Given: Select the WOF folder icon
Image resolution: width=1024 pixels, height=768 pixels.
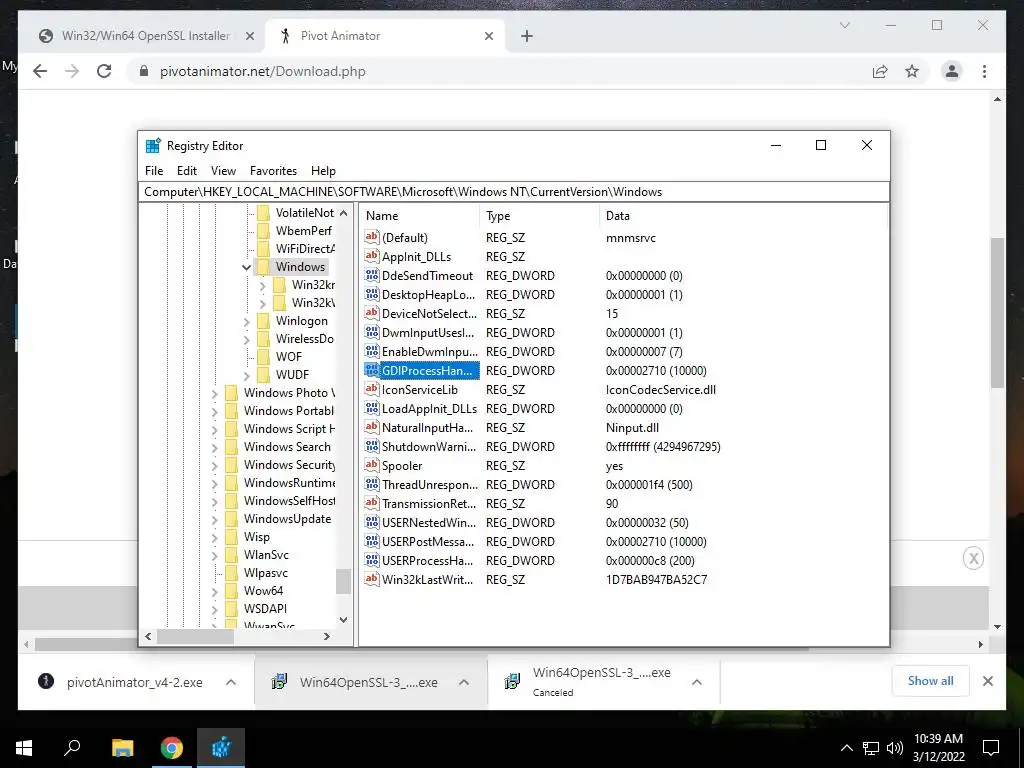Looking at the screenshot, I should (x=263, y=357).
